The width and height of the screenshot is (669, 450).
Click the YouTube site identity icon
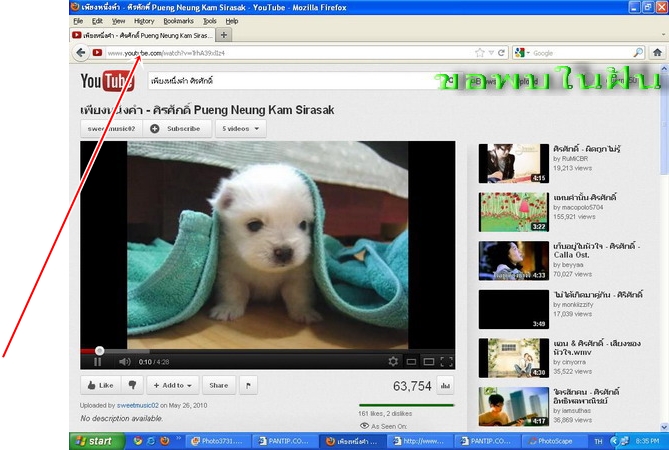tap(97, 53)
